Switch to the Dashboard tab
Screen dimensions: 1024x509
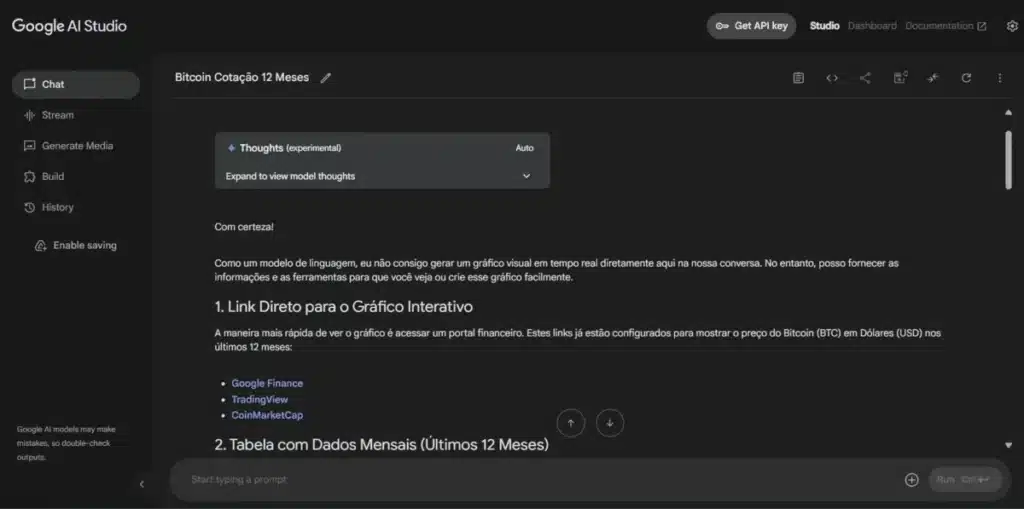tap(872, 26)
